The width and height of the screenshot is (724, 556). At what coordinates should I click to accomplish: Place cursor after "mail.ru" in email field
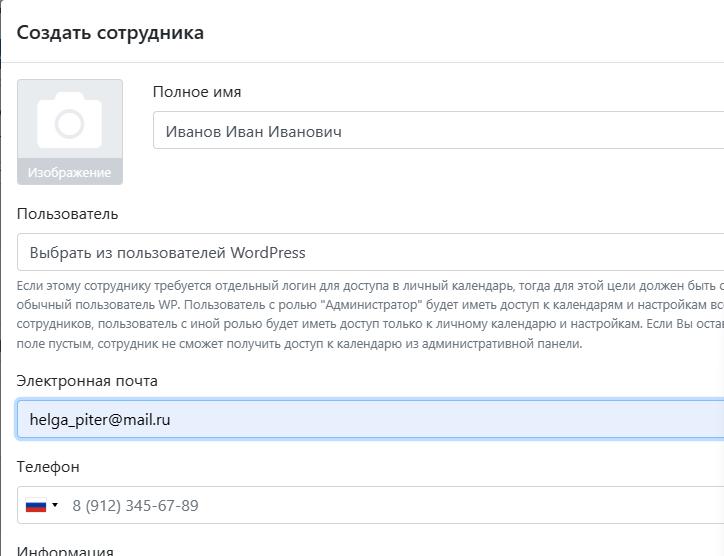173,420
